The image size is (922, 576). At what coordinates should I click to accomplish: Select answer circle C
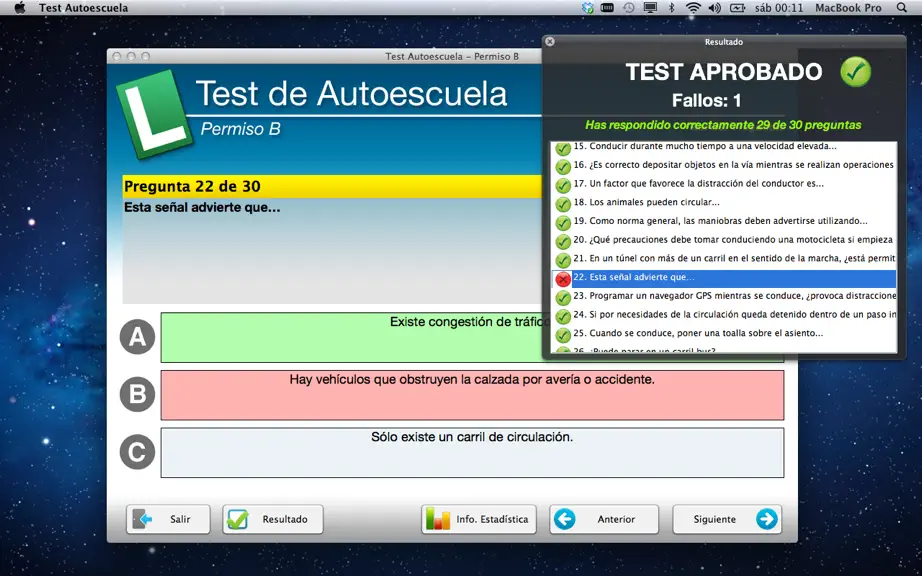[137, 452]
